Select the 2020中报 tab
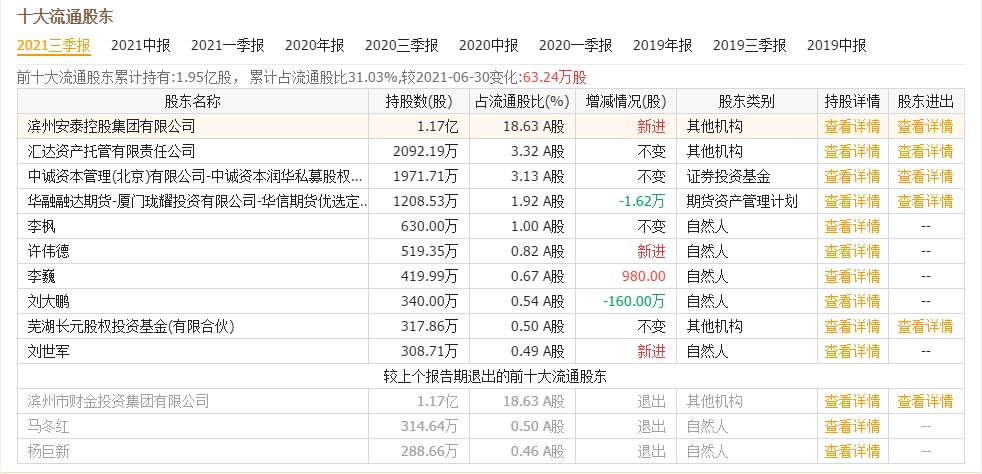The width and height of the screenshot is (982, 474). [x=488, y=45]
